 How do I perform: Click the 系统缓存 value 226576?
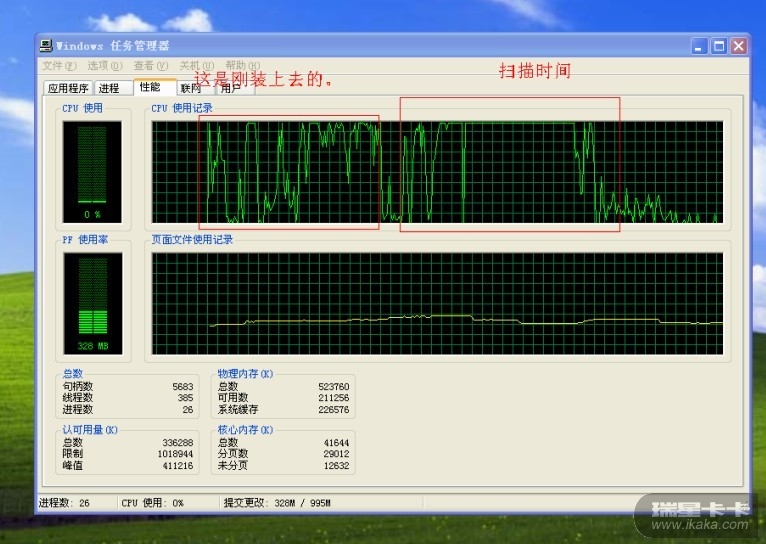(x=334, y=410)
